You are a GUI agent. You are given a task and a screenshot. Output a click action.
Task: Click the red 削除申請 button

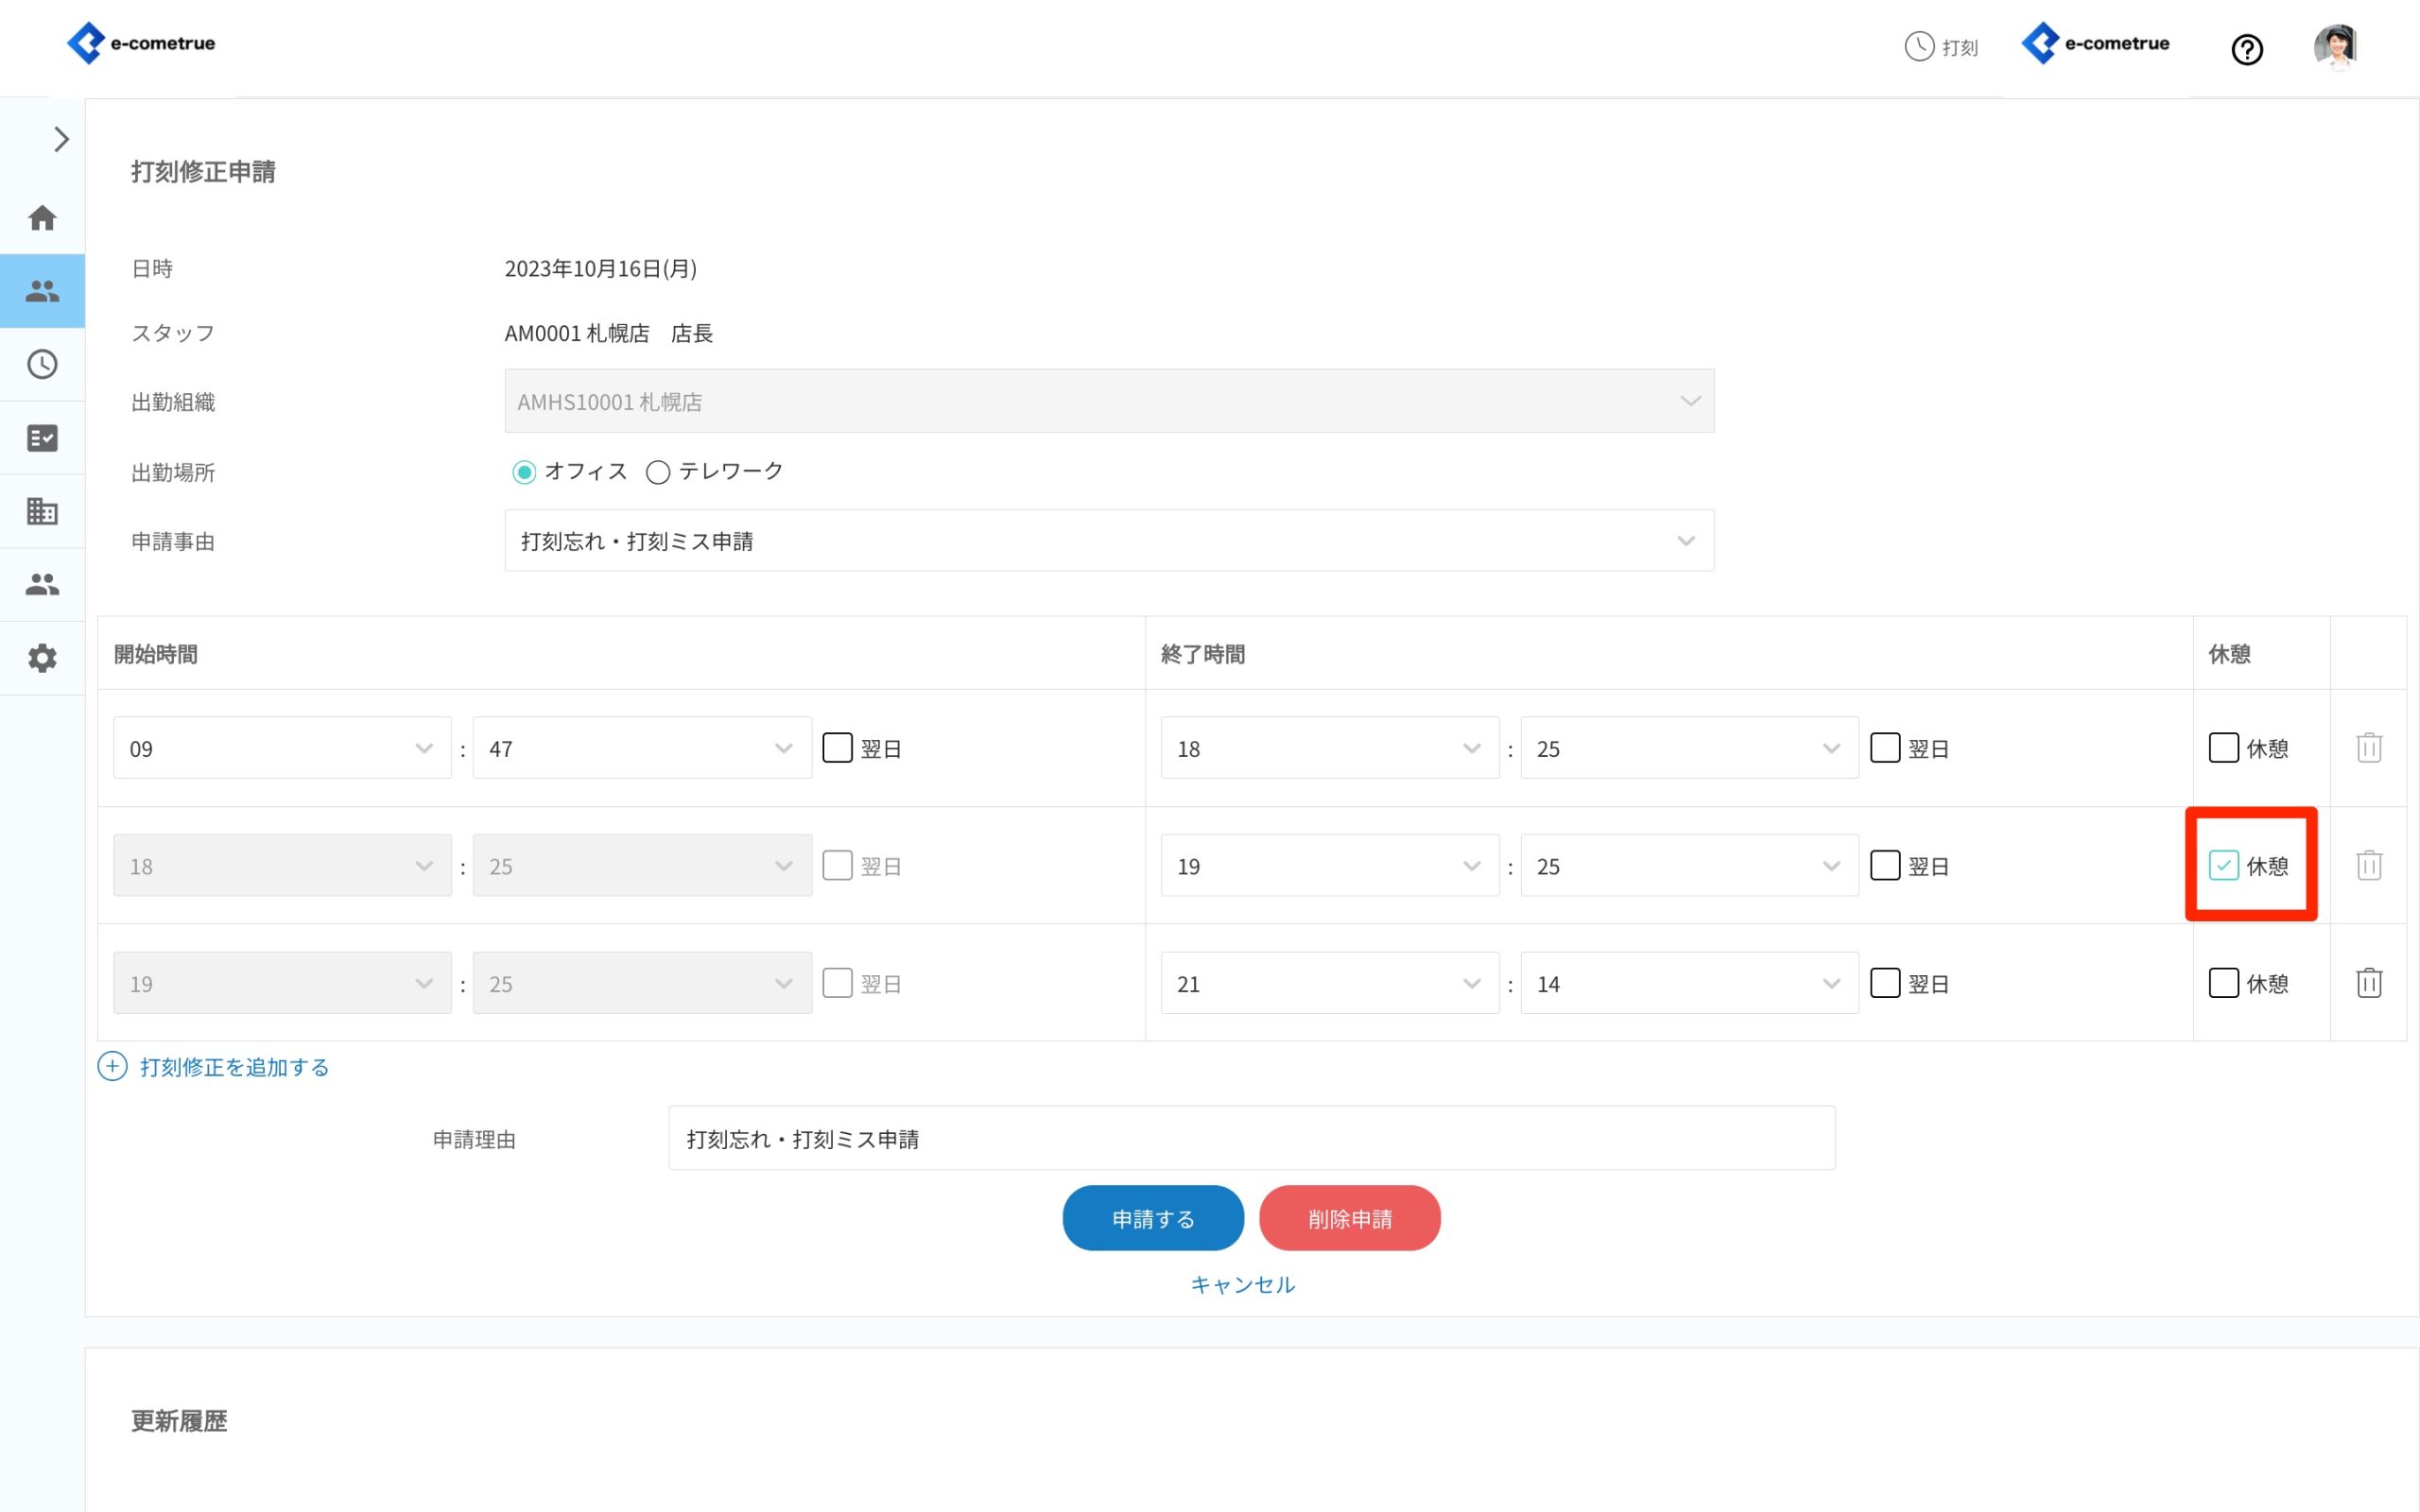coord(1349,1218)
